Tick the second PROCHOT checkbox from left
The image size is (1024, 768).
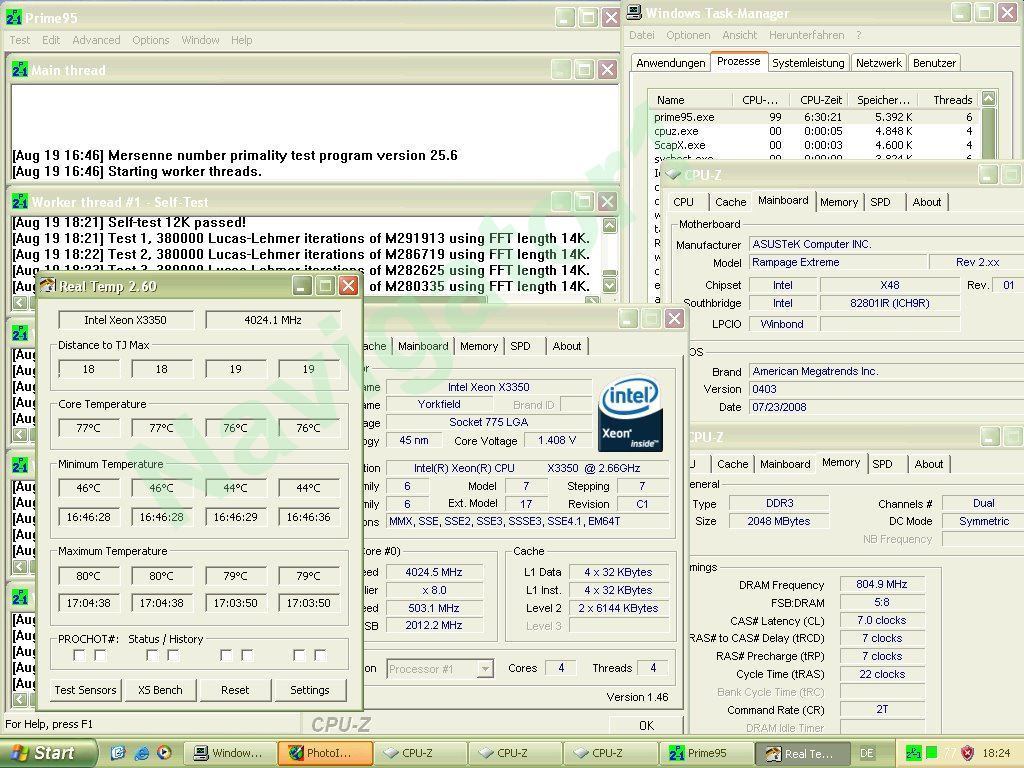point(100,655)
